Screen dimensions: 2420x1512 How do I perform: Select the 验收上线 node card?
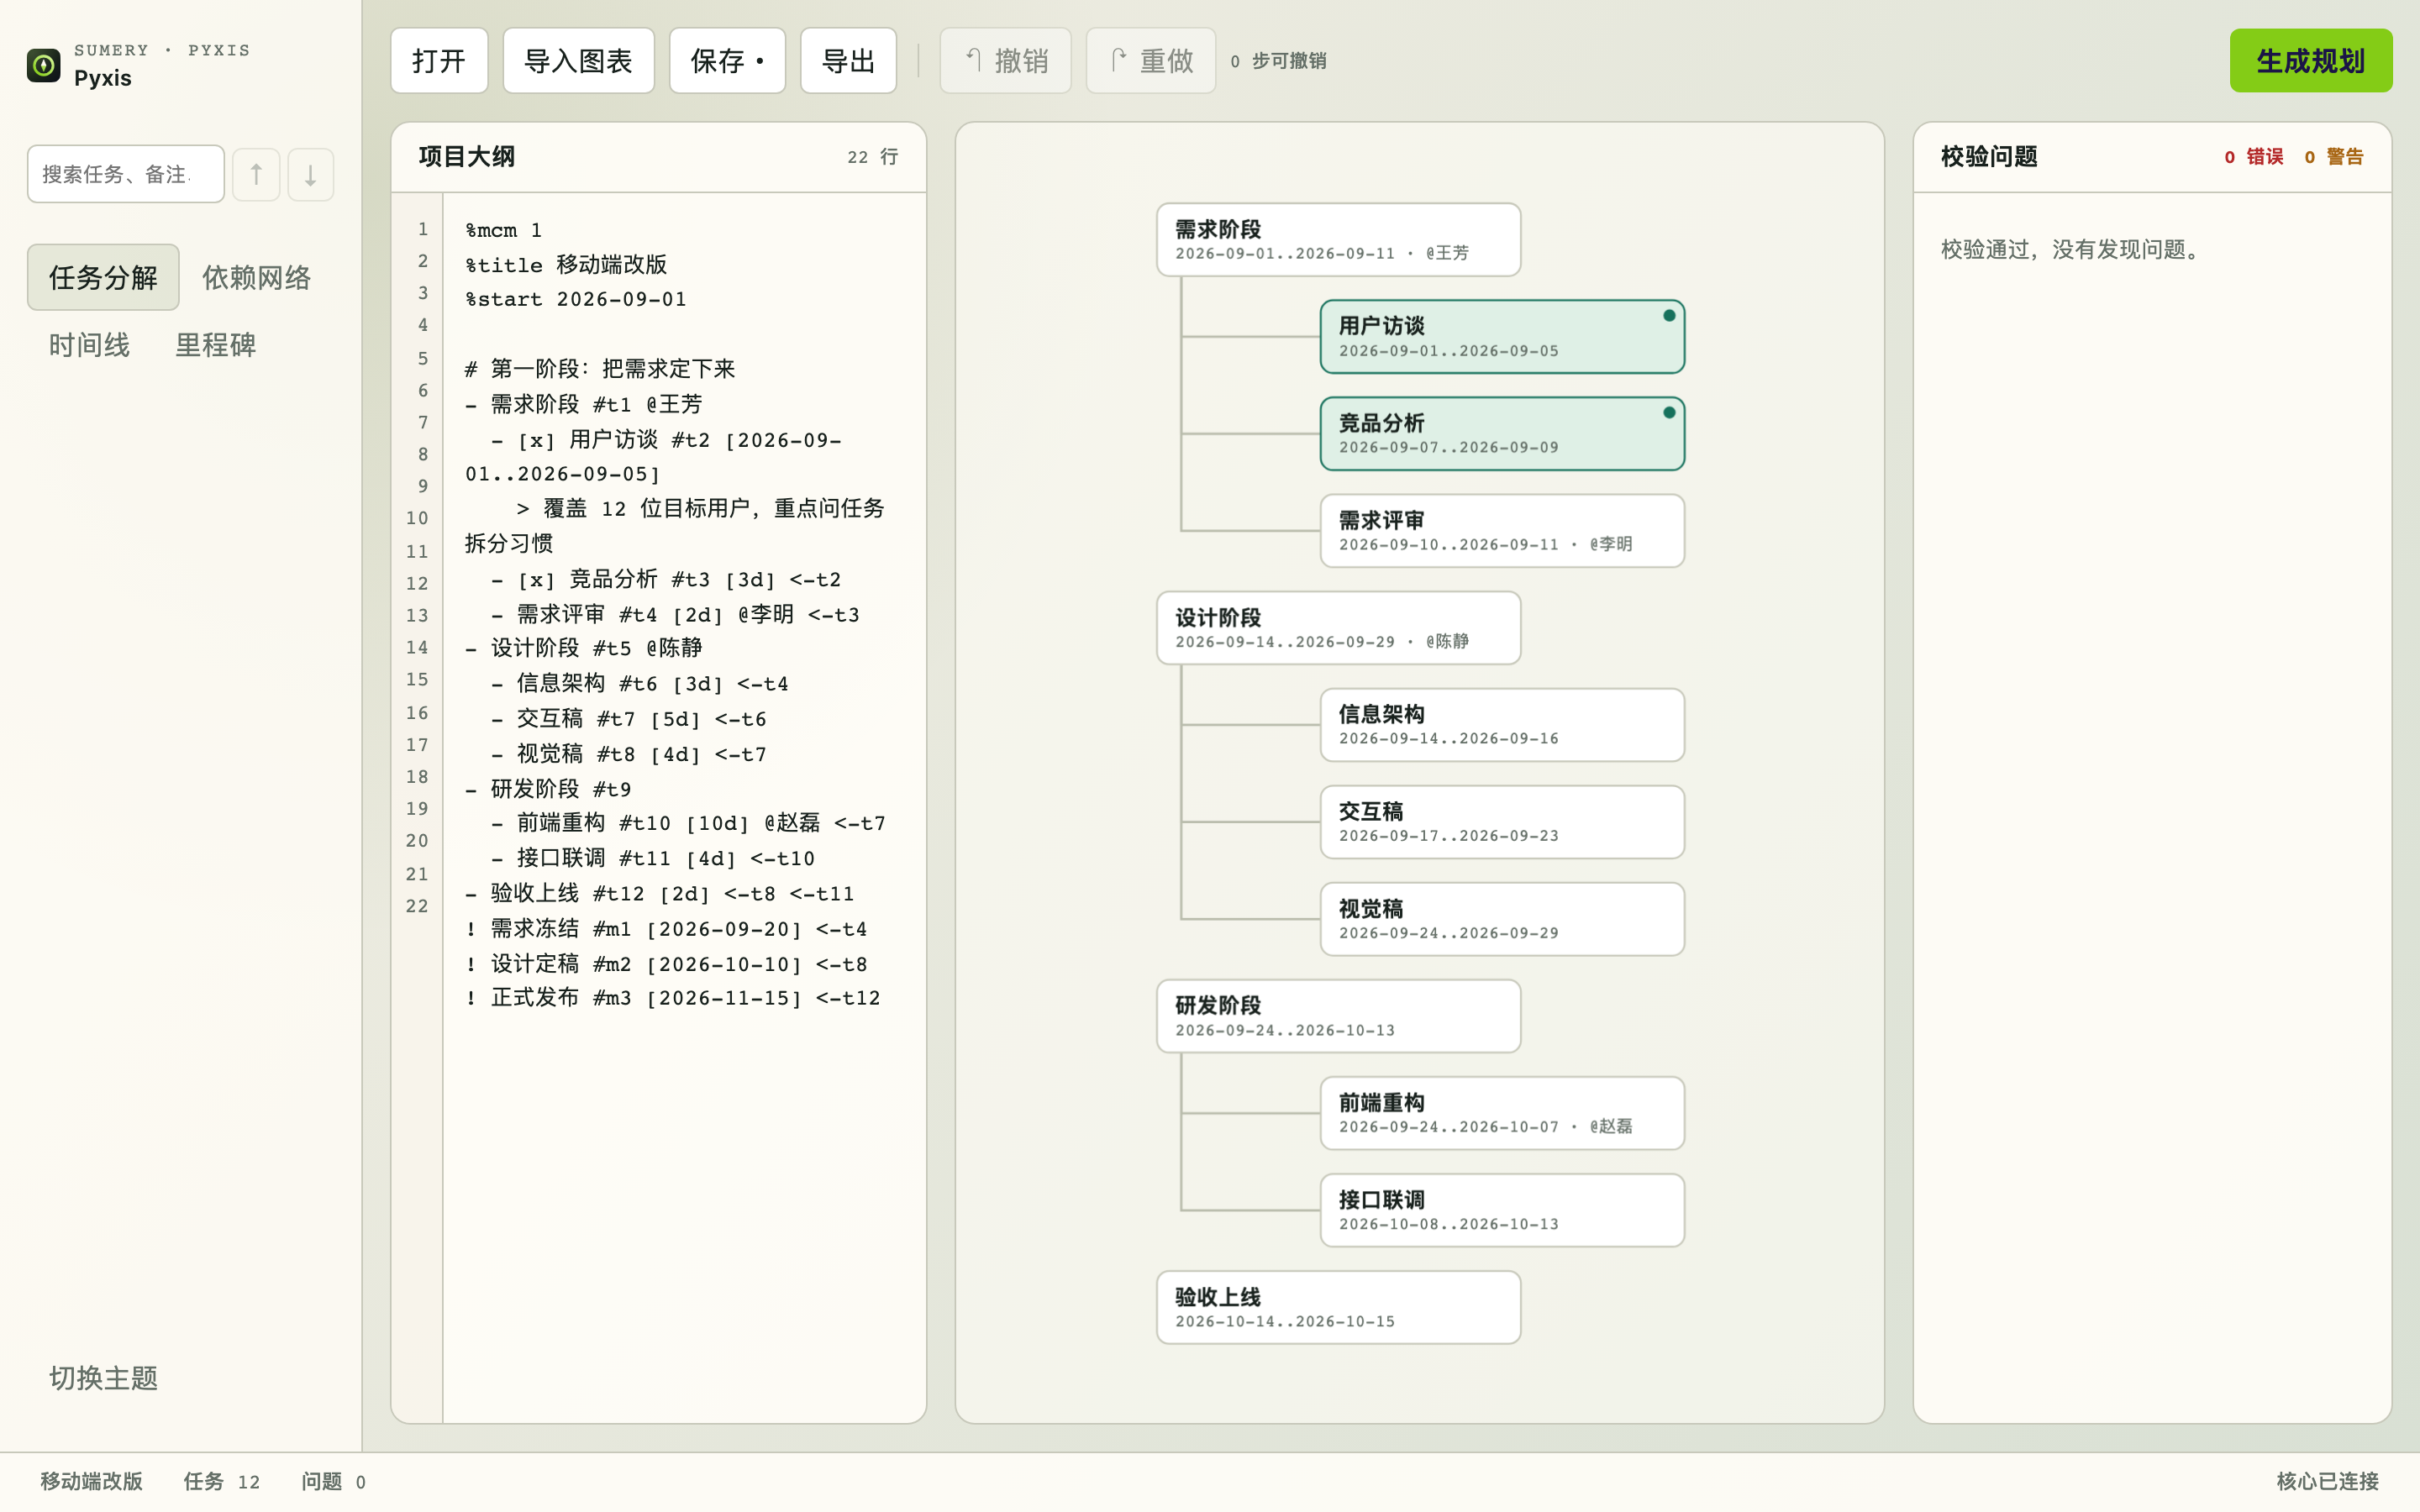coord(1338,1307)
